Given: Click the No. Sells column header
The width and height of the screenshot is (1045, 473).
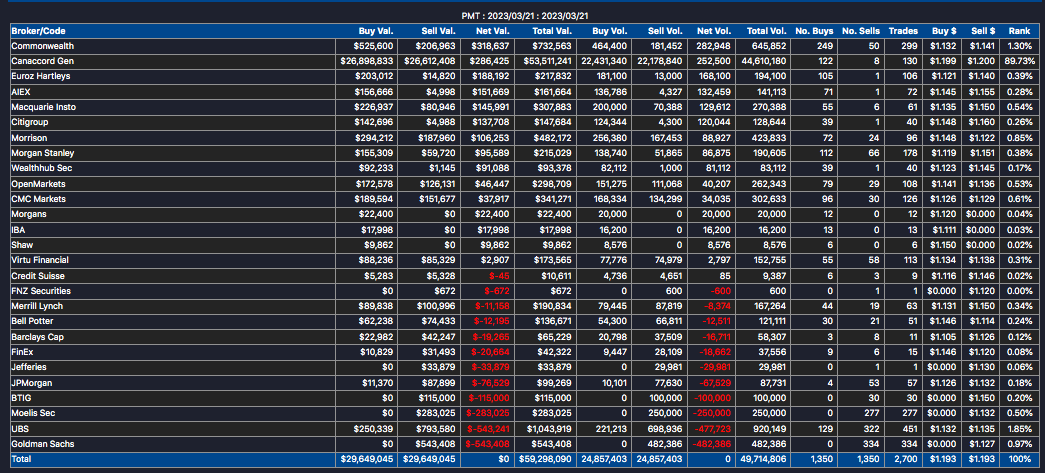Looking at the screenshot, I should [860, 31].
